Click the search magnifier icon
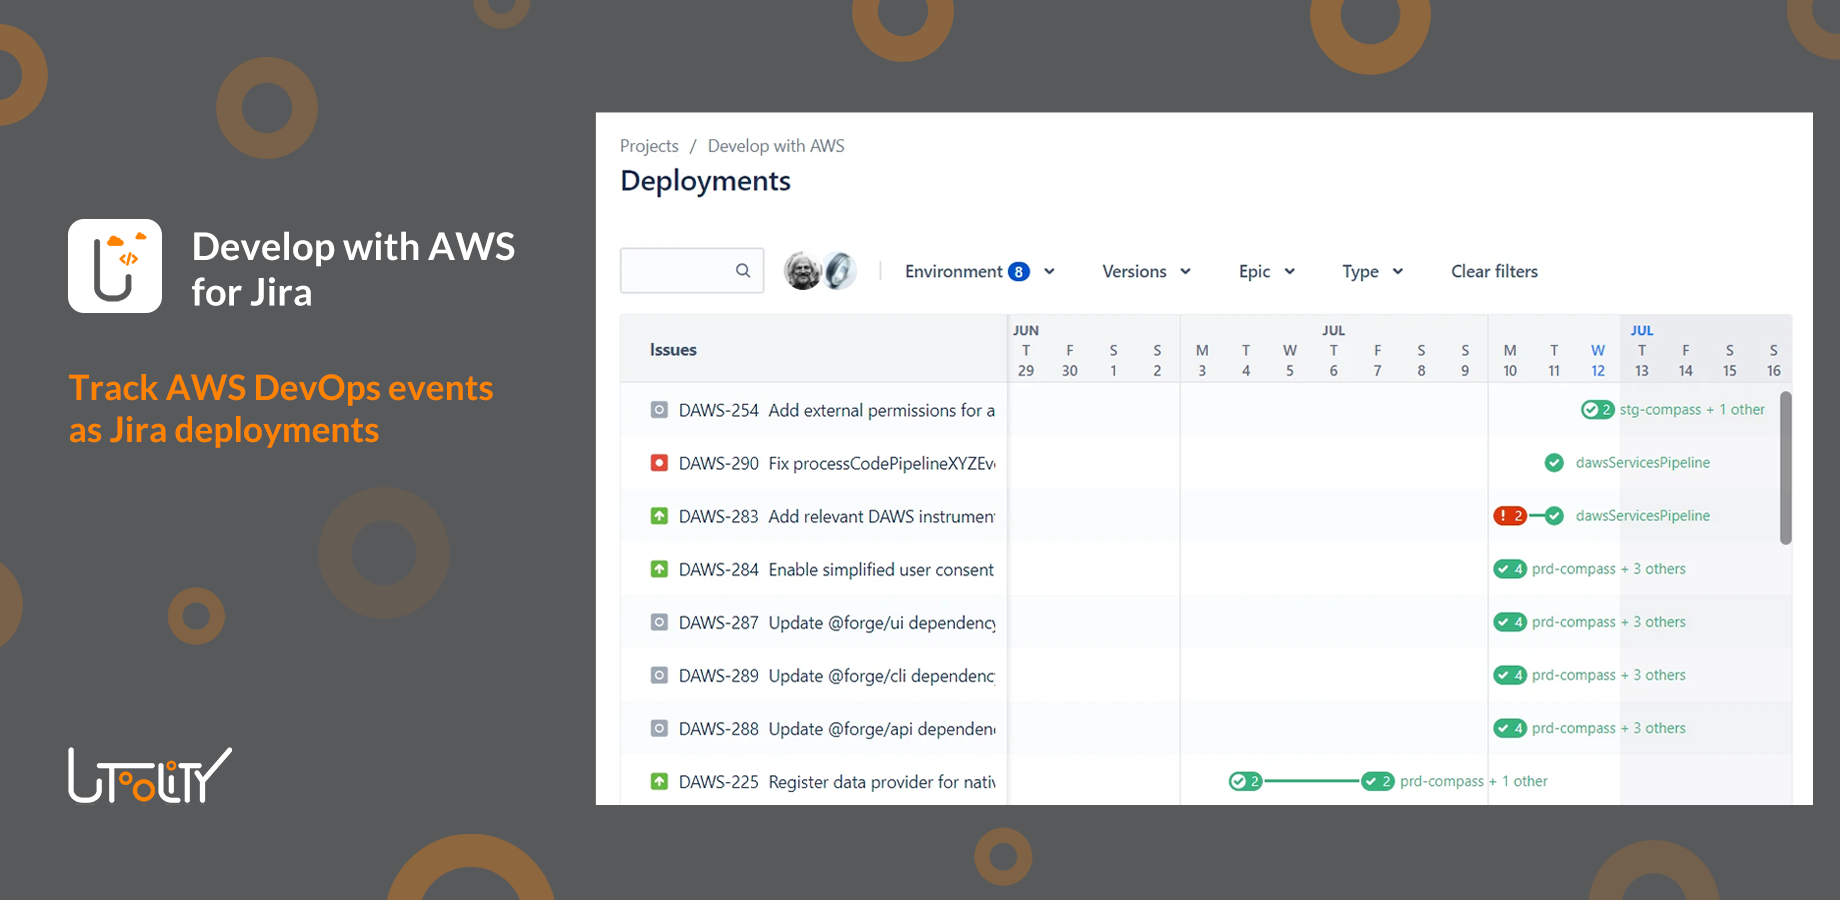1840x900 pixels. point(742,270)
